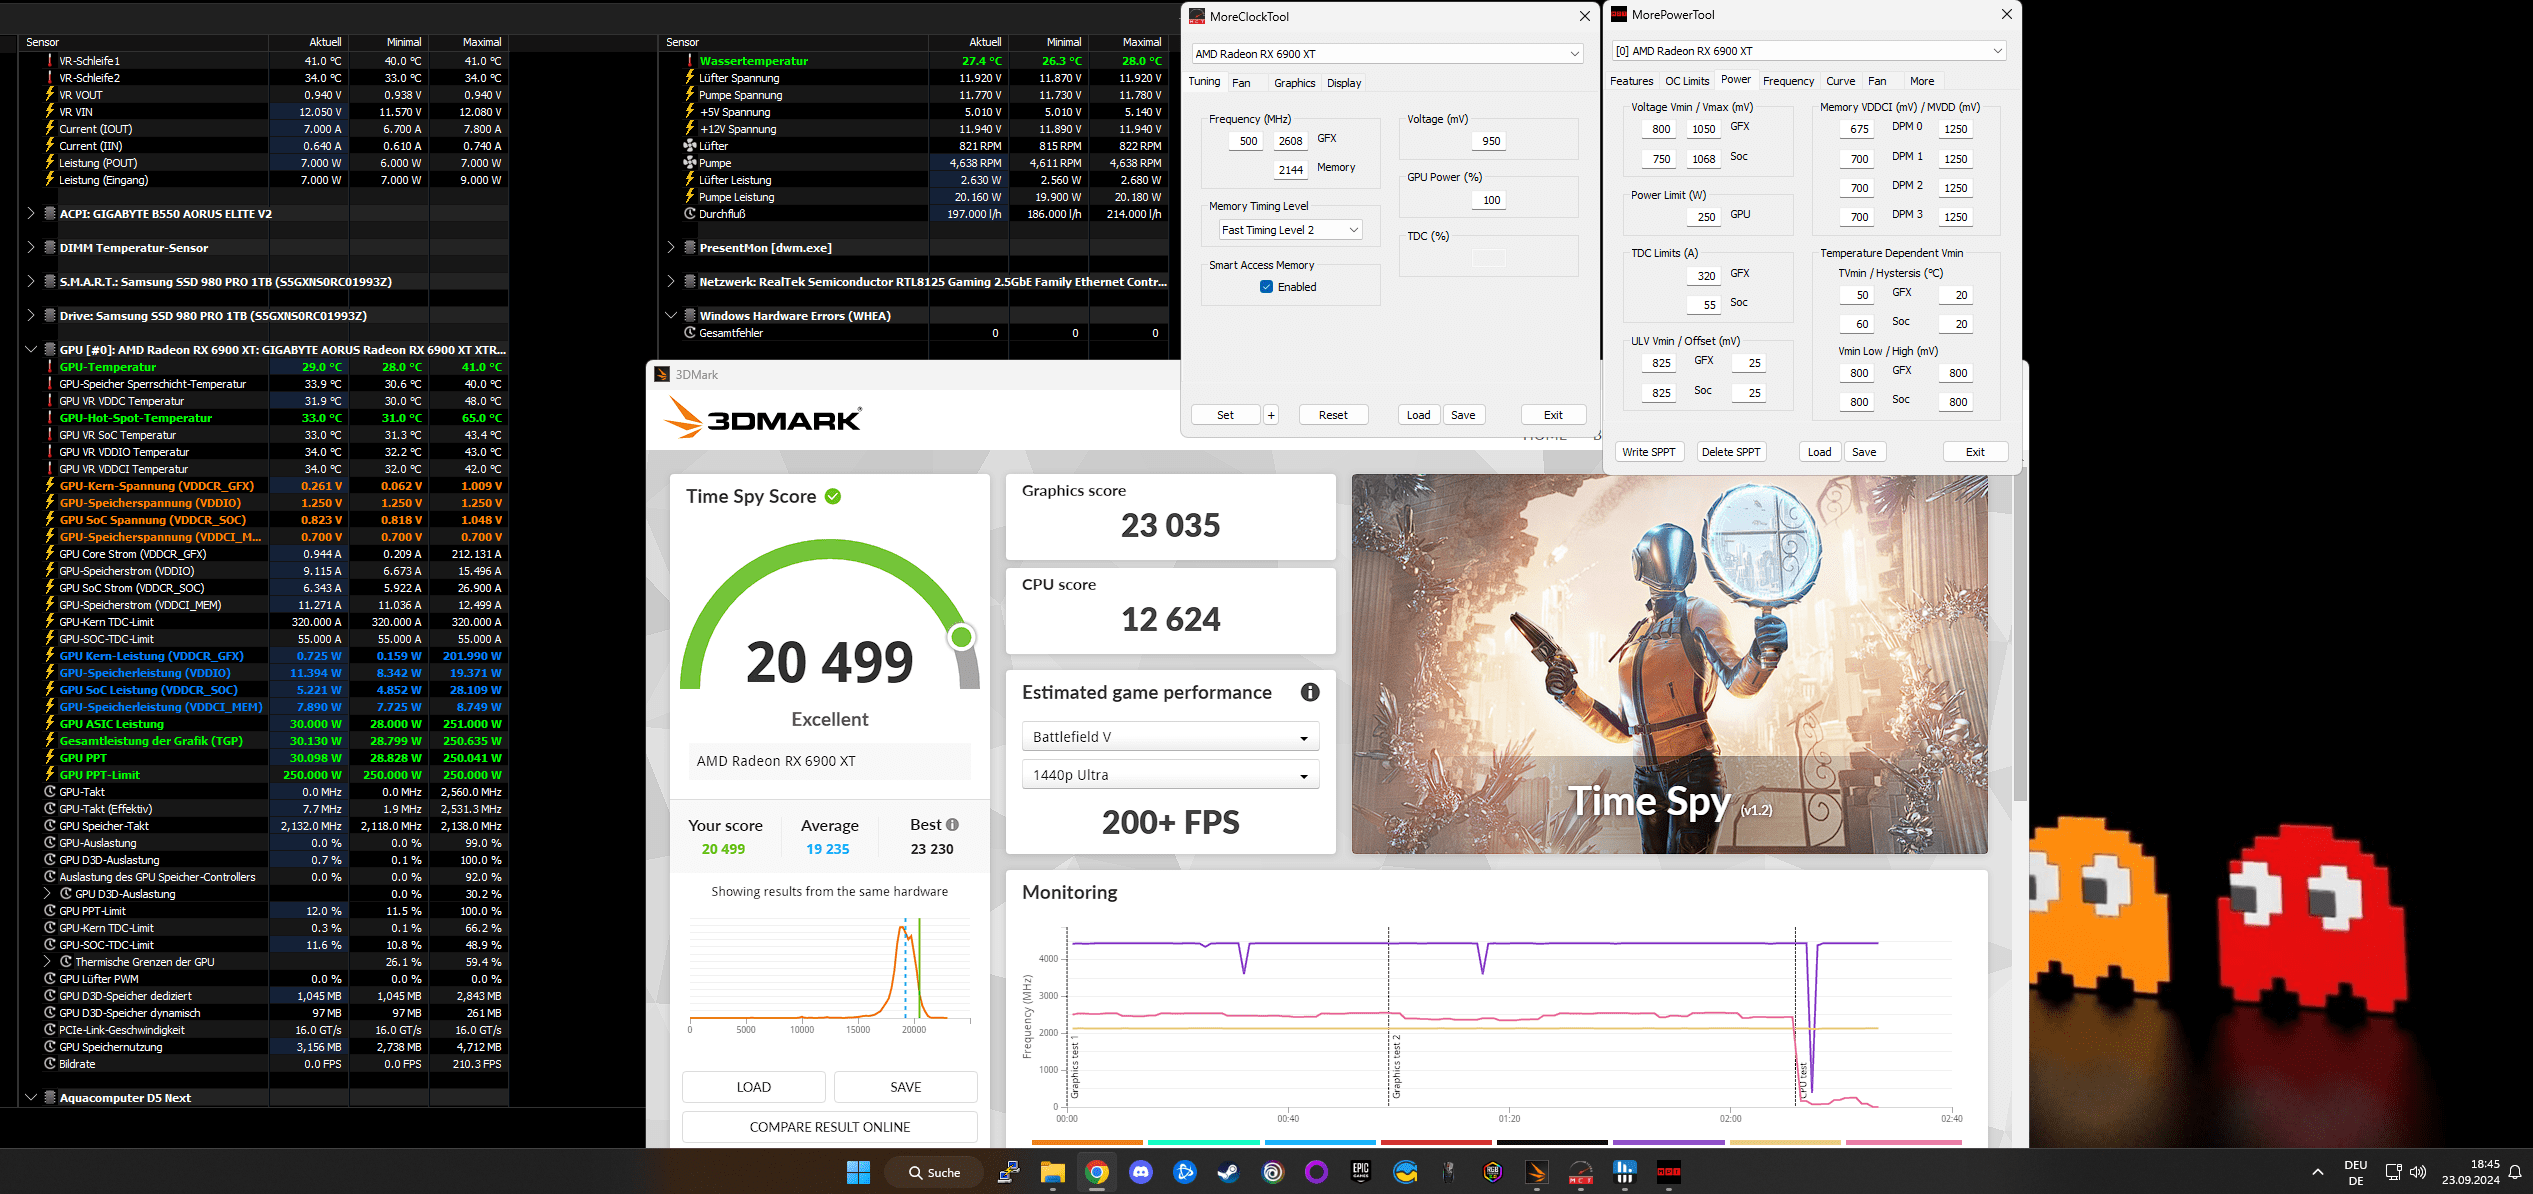Open the Windows Start menu
Viewport: 2533px width, 1194px height.
click(x=858, y=1172)
